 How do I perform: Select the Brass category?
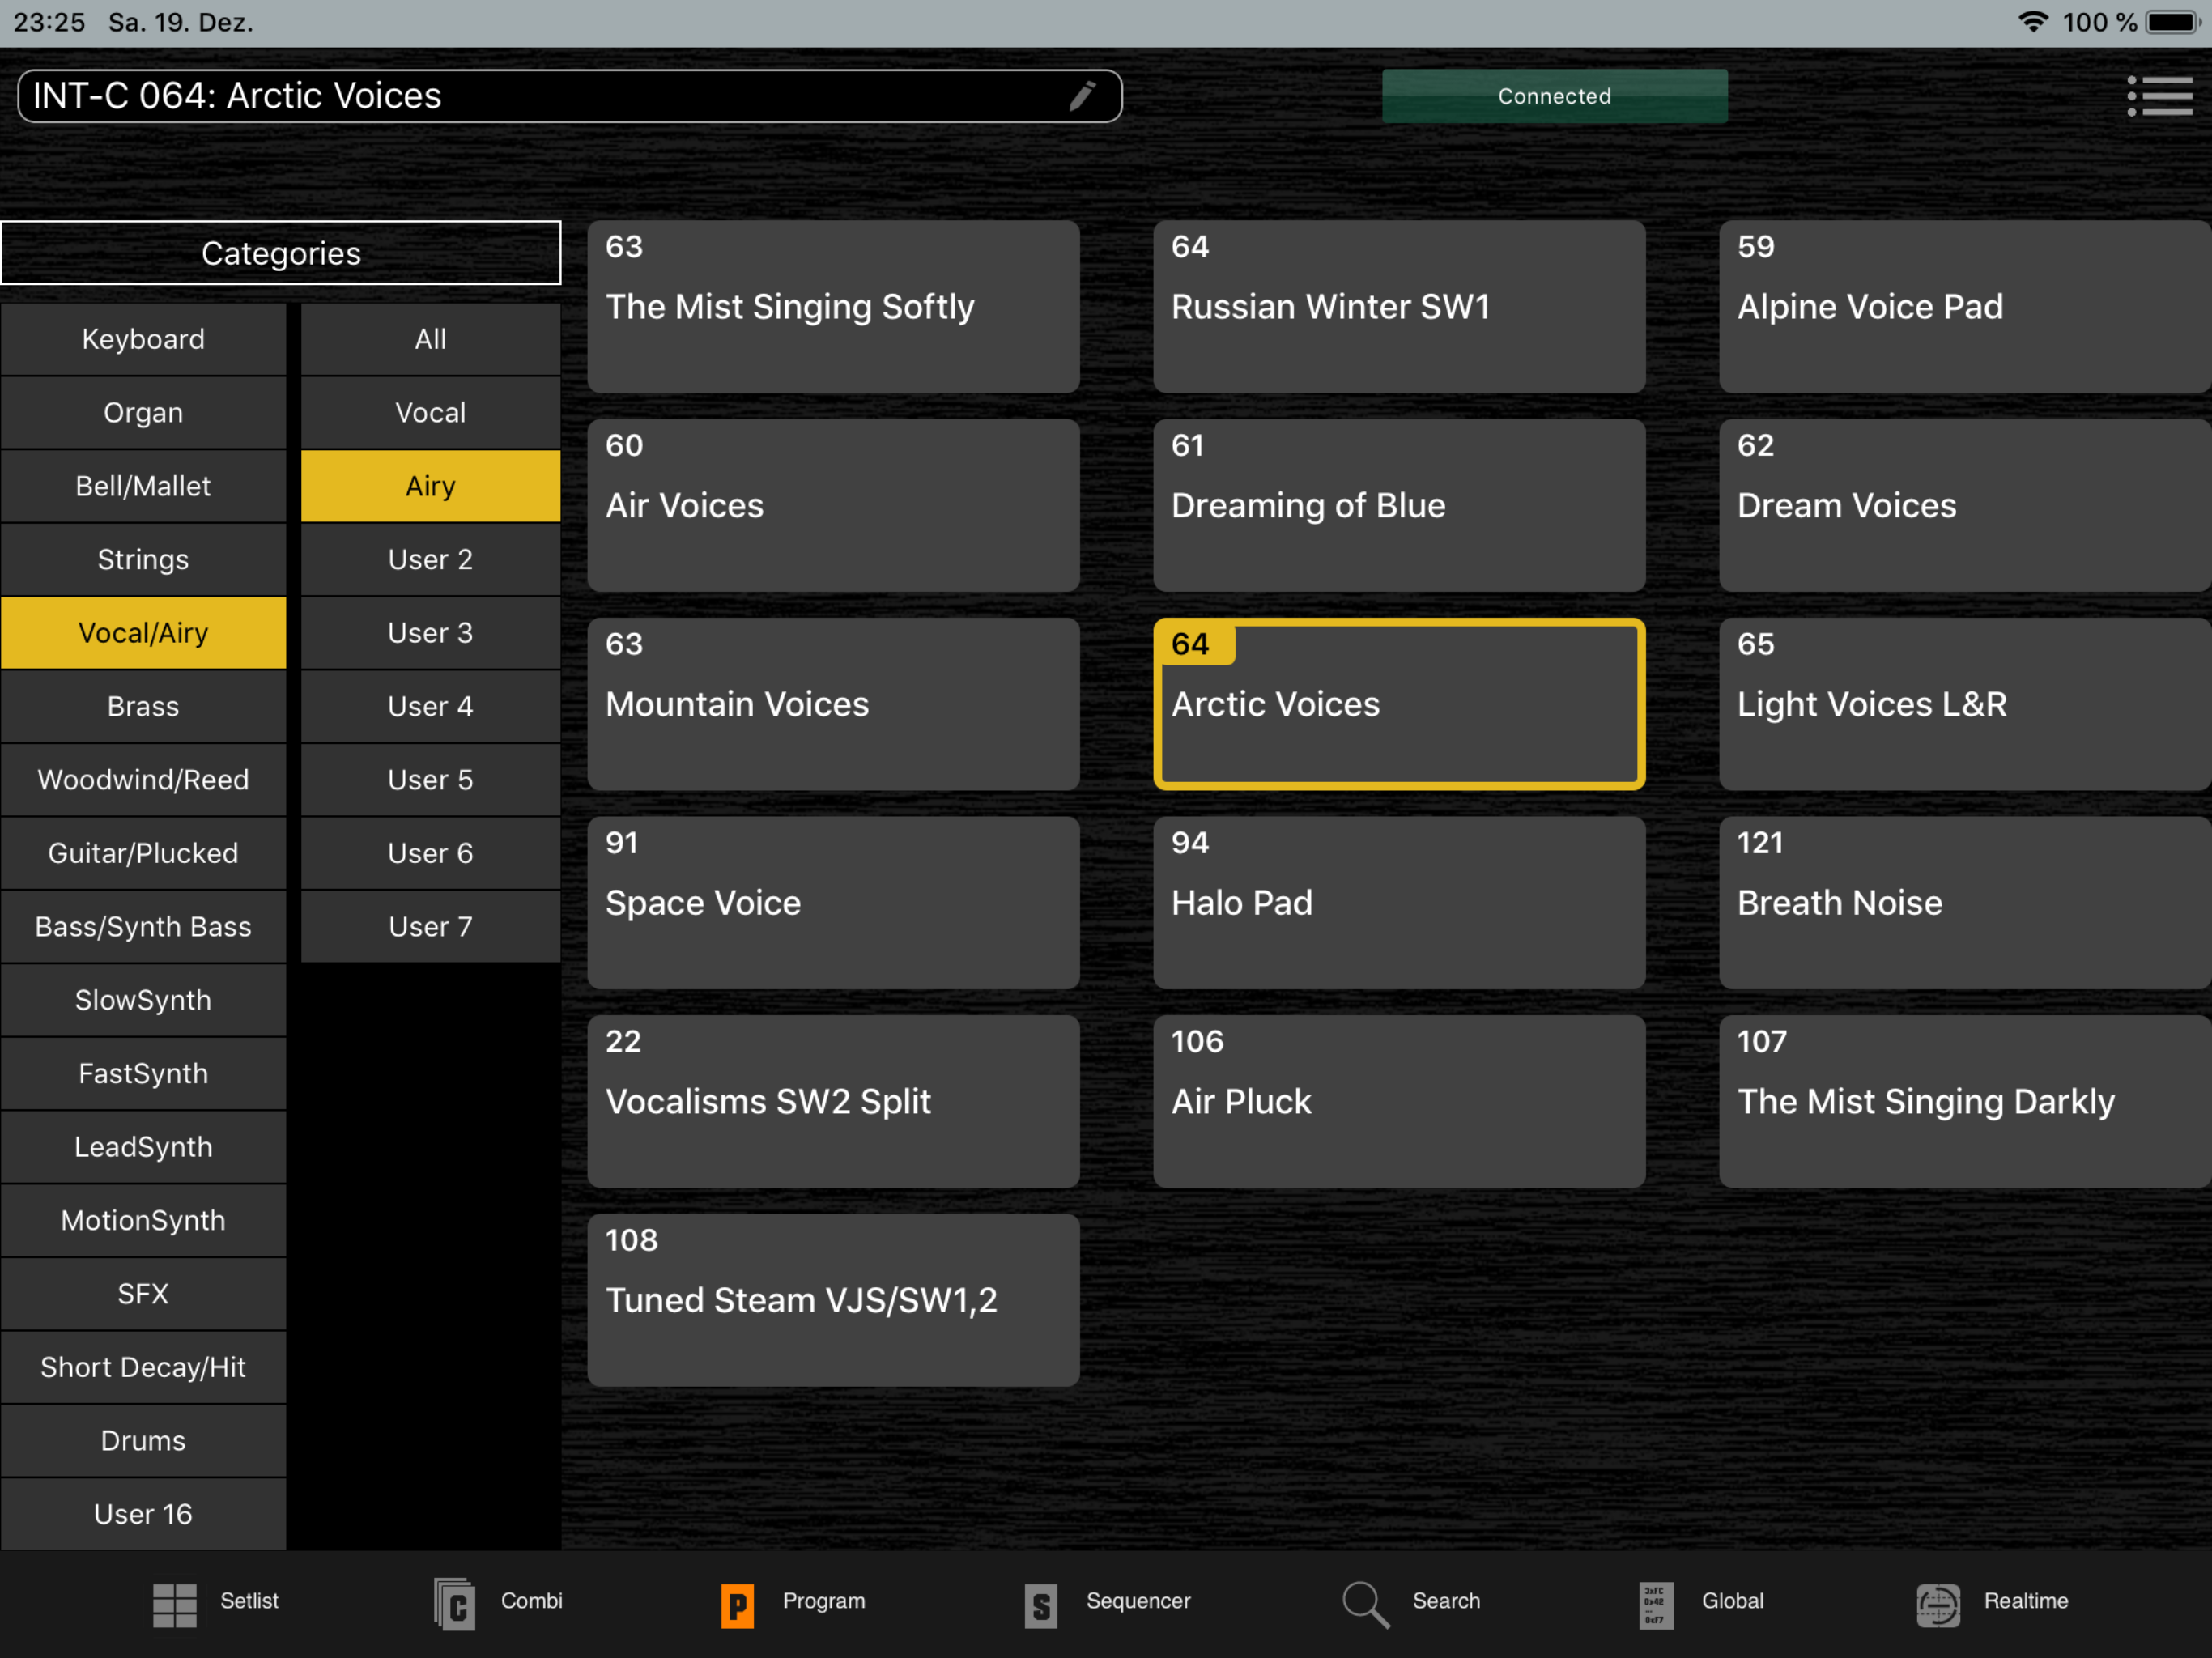pyautogui.click(x=143, y=706)
